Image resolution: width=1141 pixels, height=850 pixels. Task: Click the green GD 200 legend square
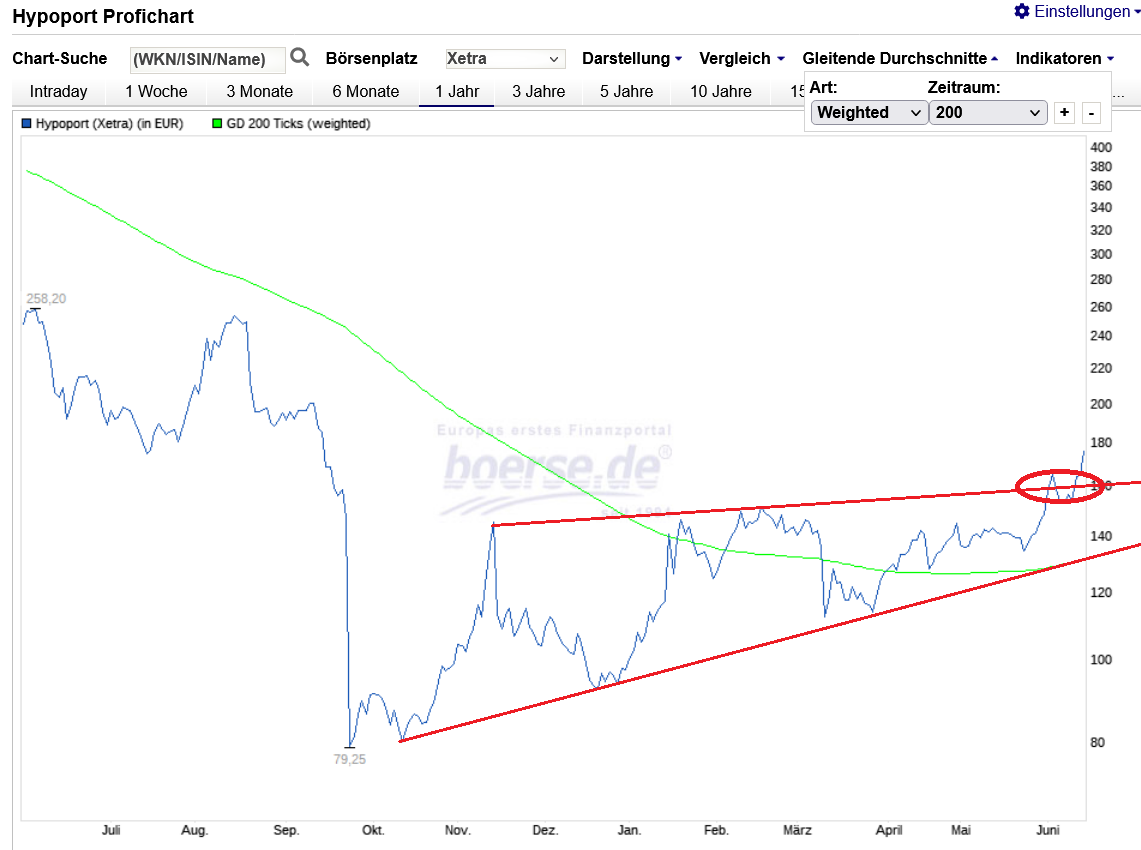coord(217,124)
